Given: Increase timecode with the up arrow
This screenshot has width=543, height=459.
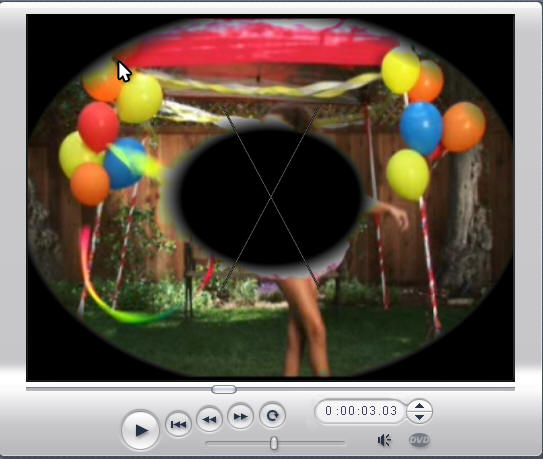Looking at the screenshot, I should tap(419, 406).
